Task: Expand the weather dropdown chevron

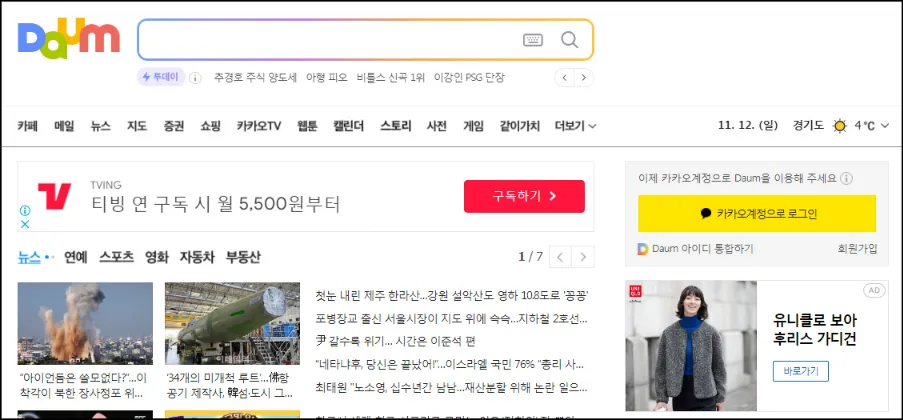Action: (885, 126)
